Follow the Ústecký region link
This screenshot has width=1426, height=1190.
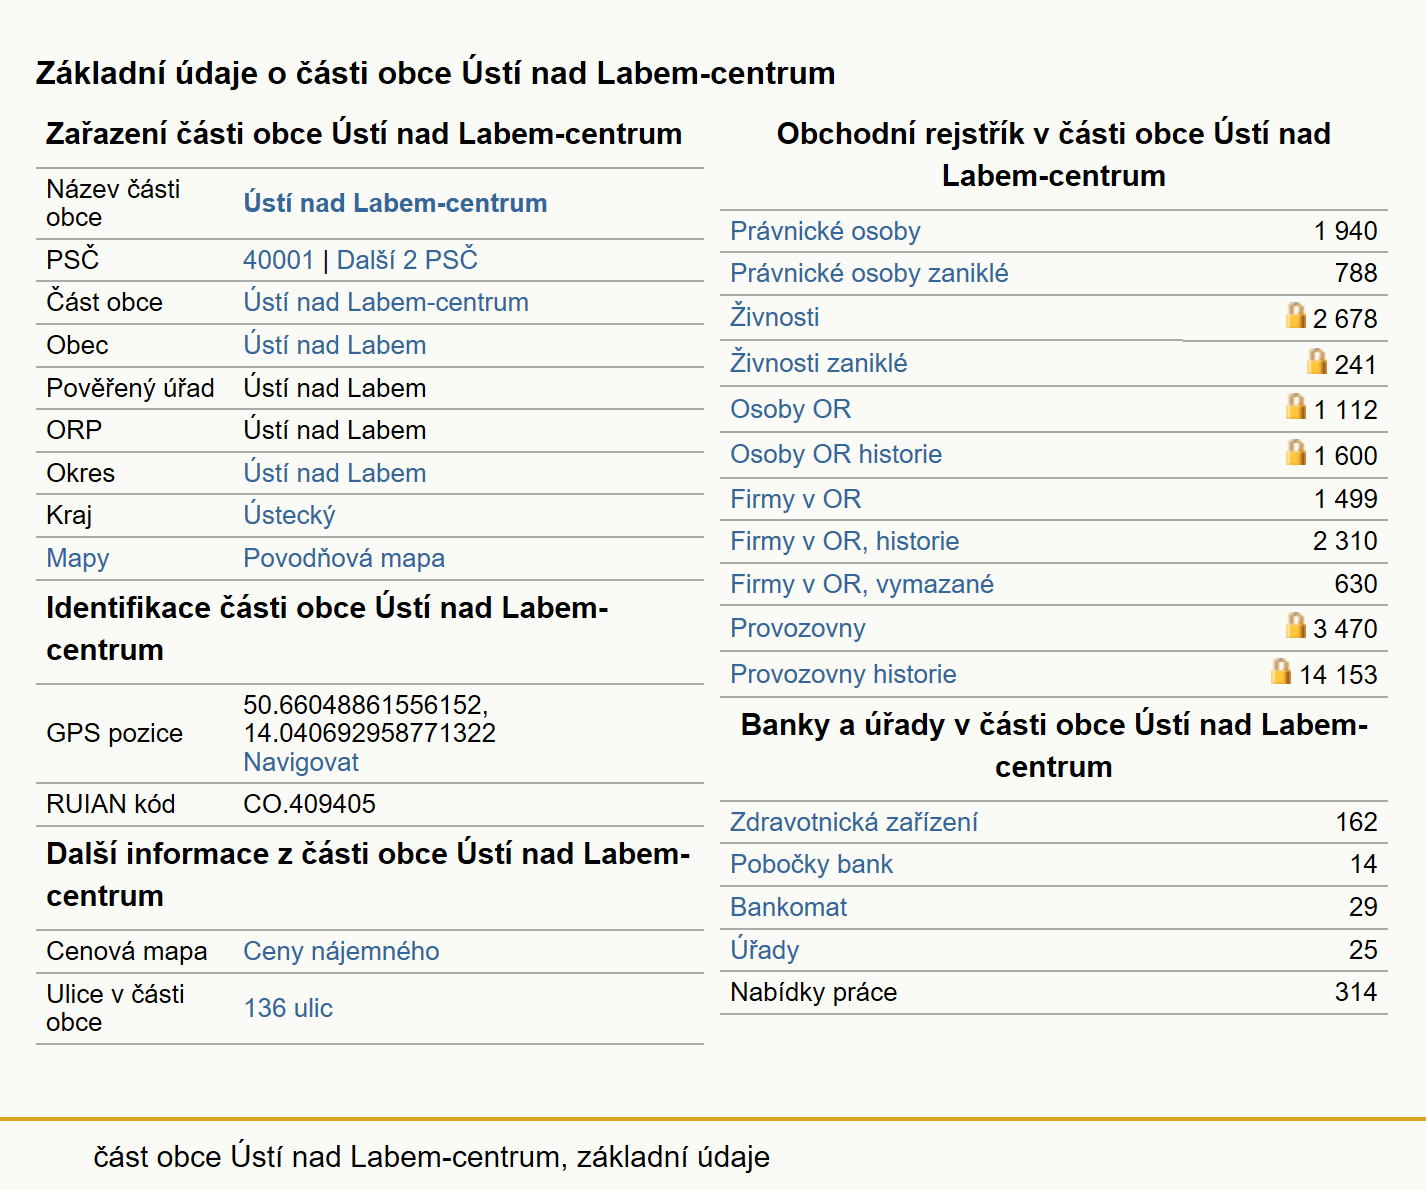pyautogui.click(x=289, y=515)
